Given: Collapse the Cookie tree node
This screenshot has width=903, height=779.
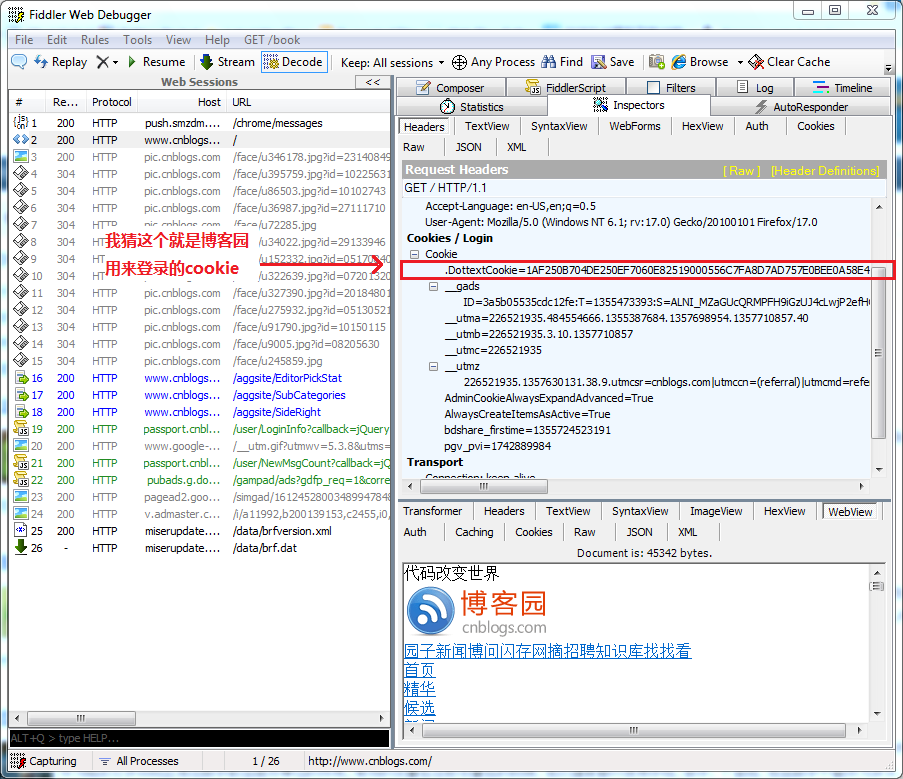Looking at the screenshot, I should [414, 254].
